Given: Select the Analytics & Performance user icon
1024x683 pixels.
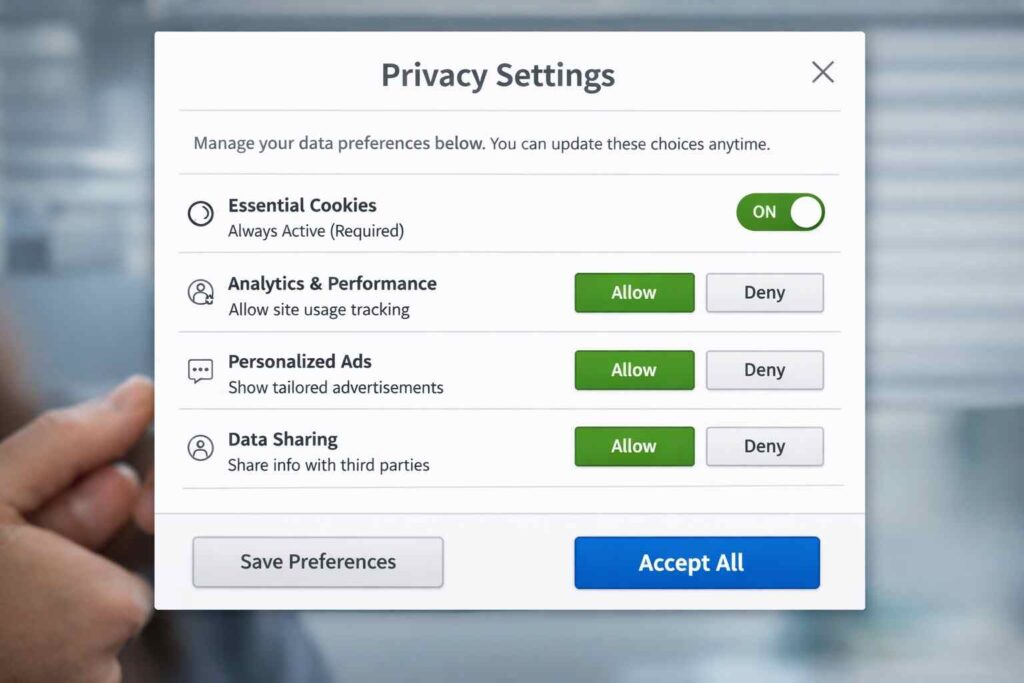Looking at the screenshot, I should [200, 291].
